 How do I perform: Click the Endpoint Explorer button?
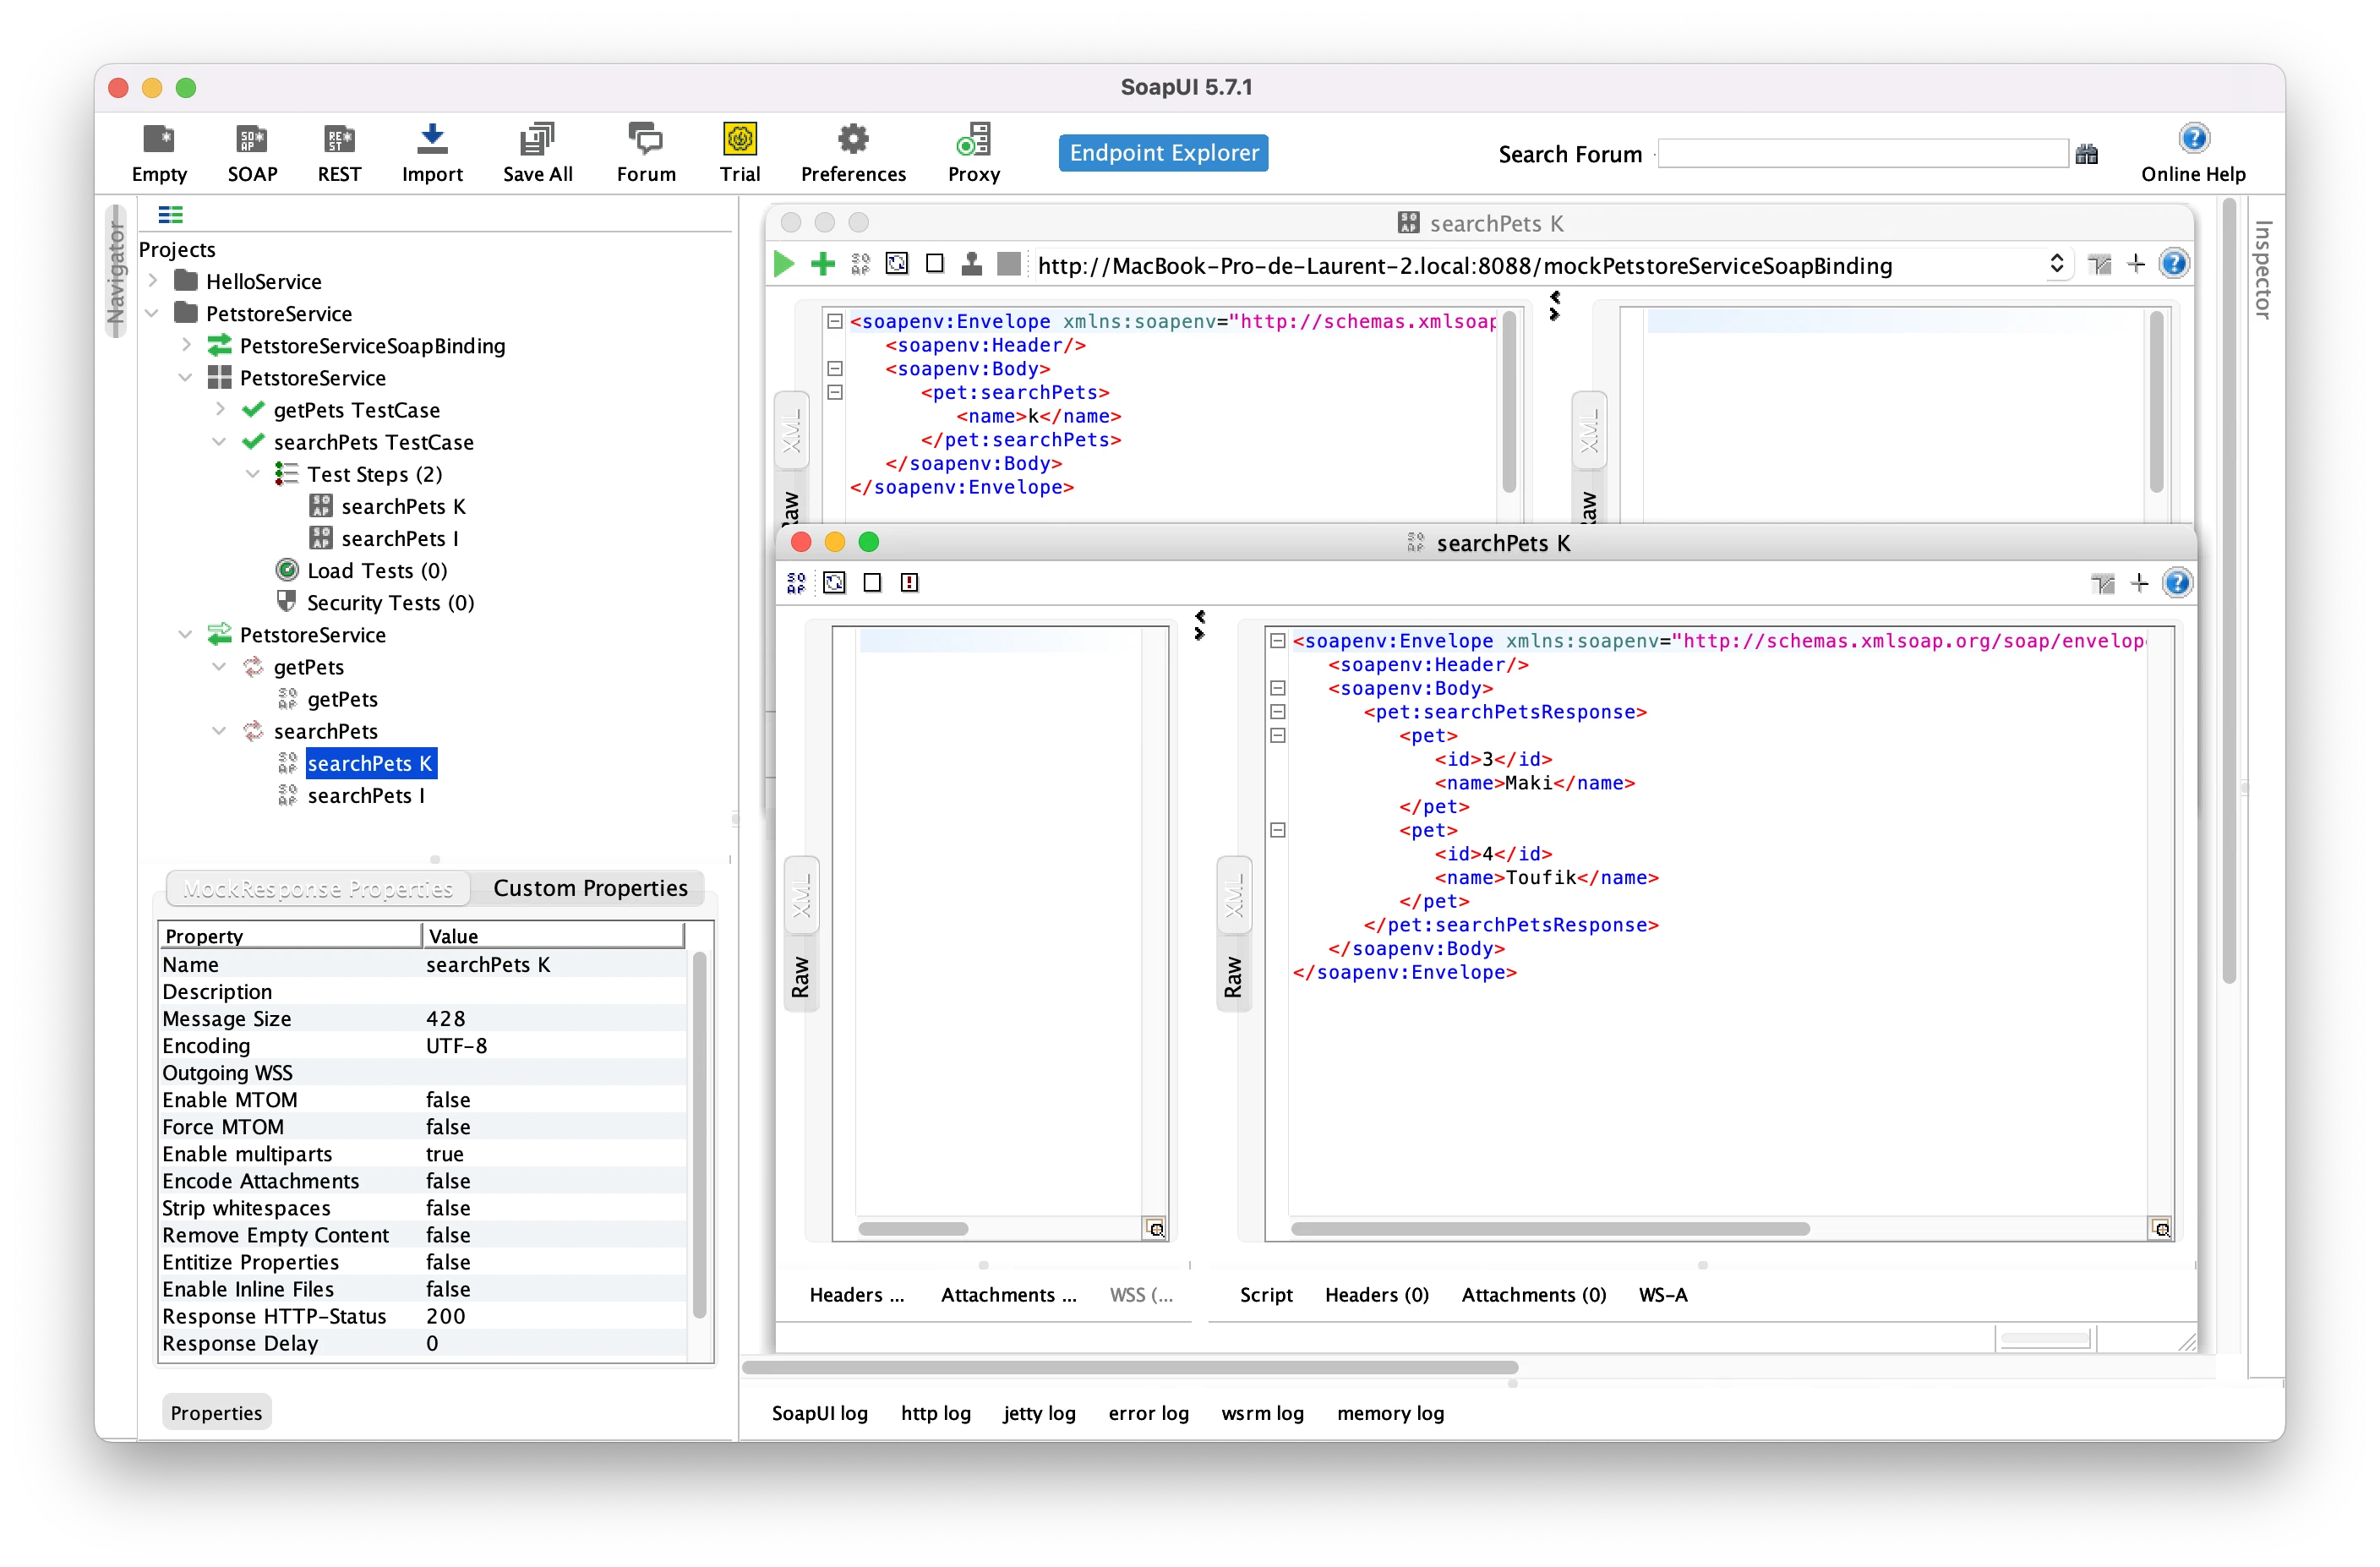coord(1163,153)
